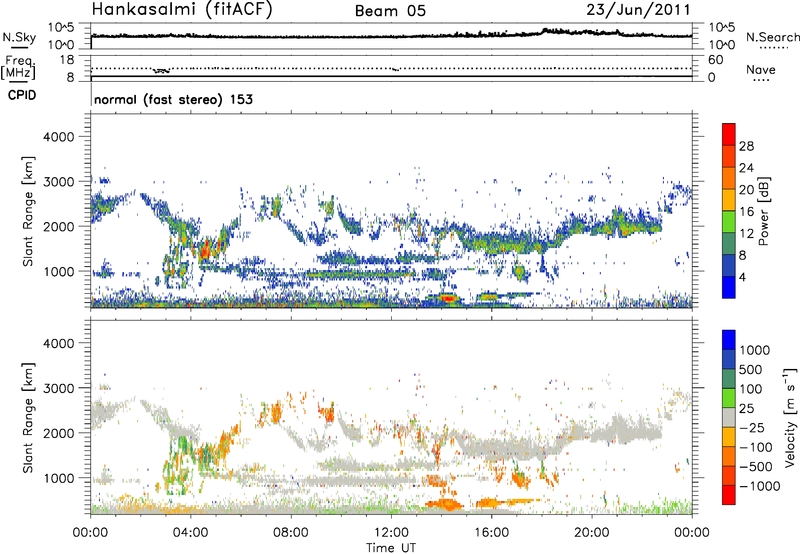Click the Slant Range label of the power panel
The width and height of the screenshot is (800, 554).
28,211
